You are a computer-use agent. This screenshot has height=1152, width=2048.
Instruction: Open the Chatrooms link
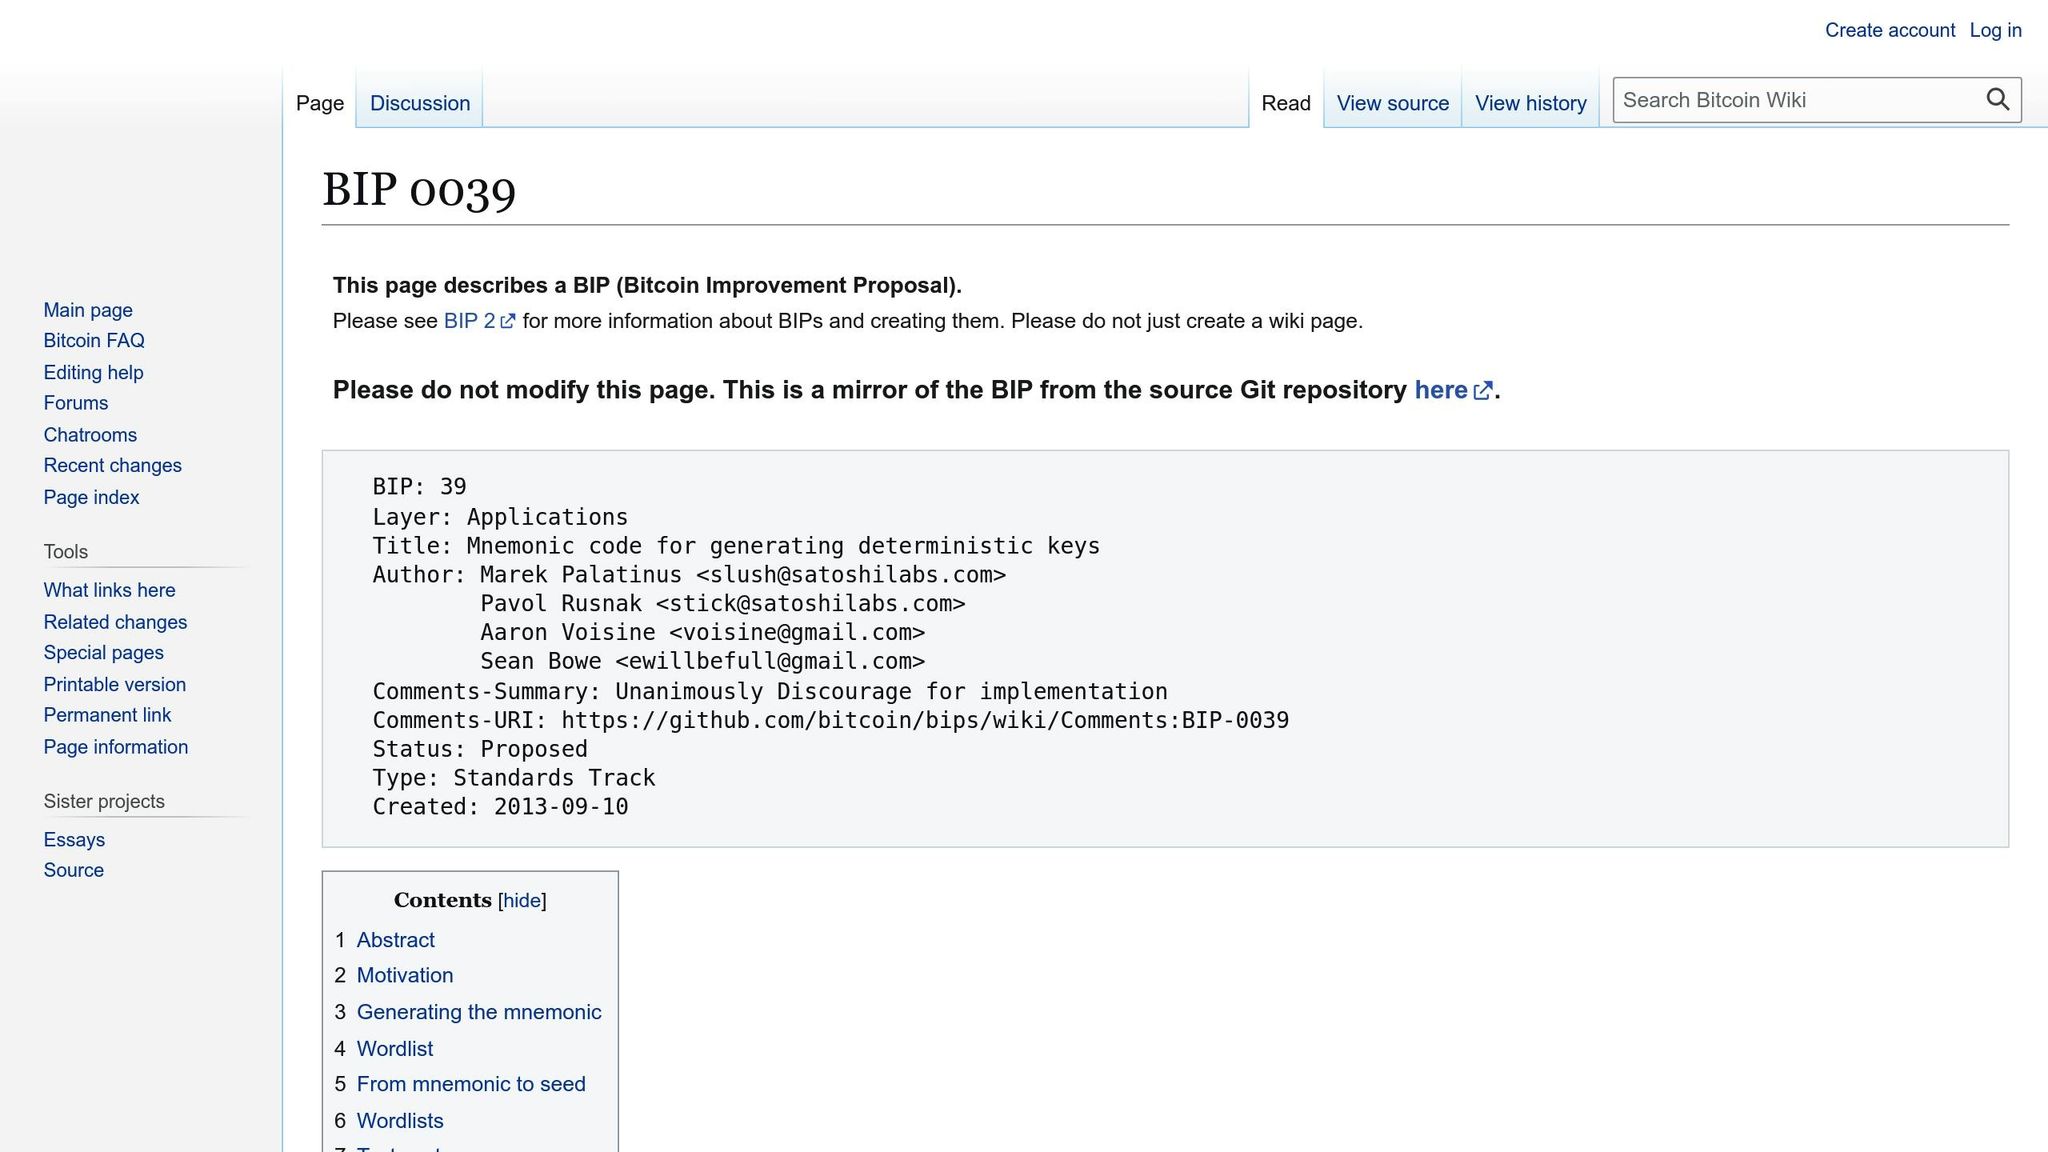point(90,435)
